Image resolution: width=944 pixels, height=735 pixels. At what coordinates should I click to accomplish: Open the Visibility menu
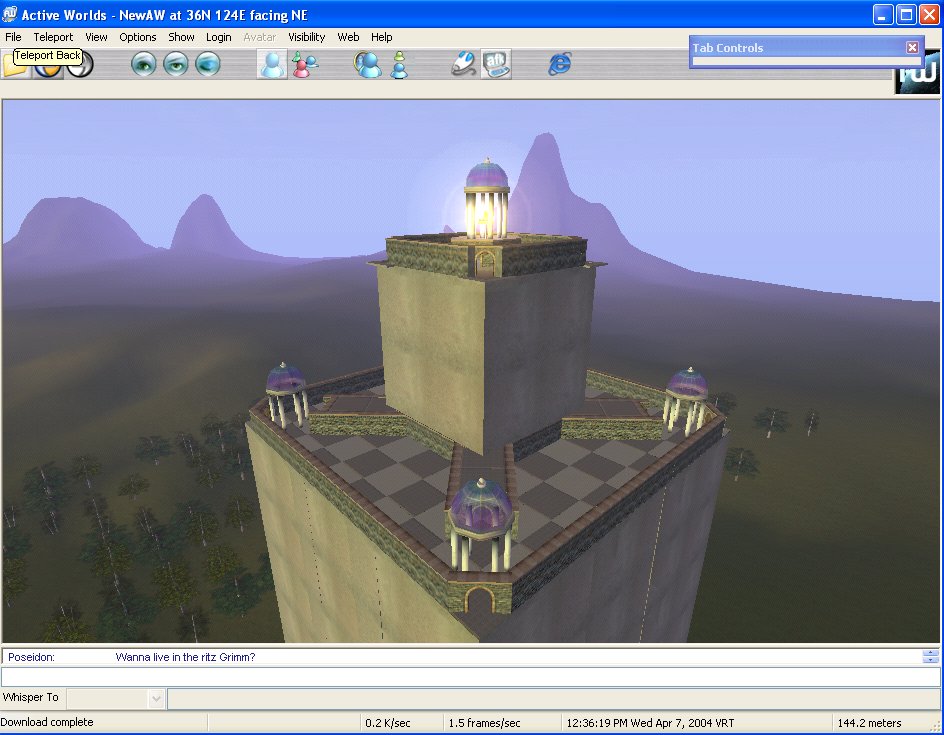pyautogui.click(x=306, y=37)
